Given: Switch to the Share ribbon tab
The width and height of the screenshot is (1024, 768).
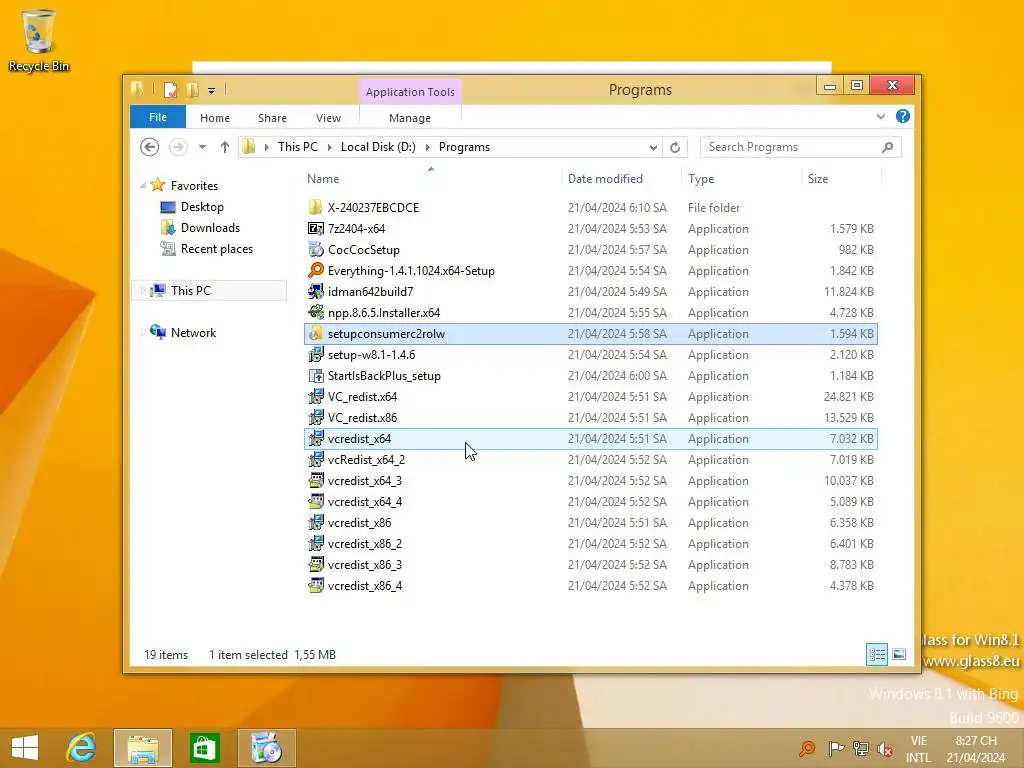Looking at the screenshot, I should (272, 118).
